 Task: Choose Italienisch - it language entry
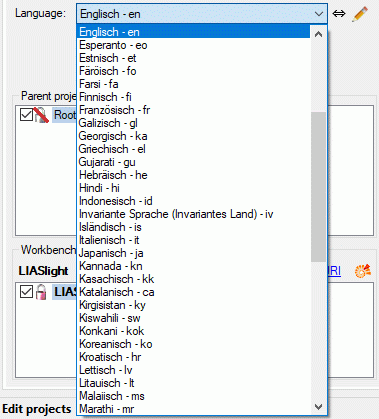click(x=194, y=240)
